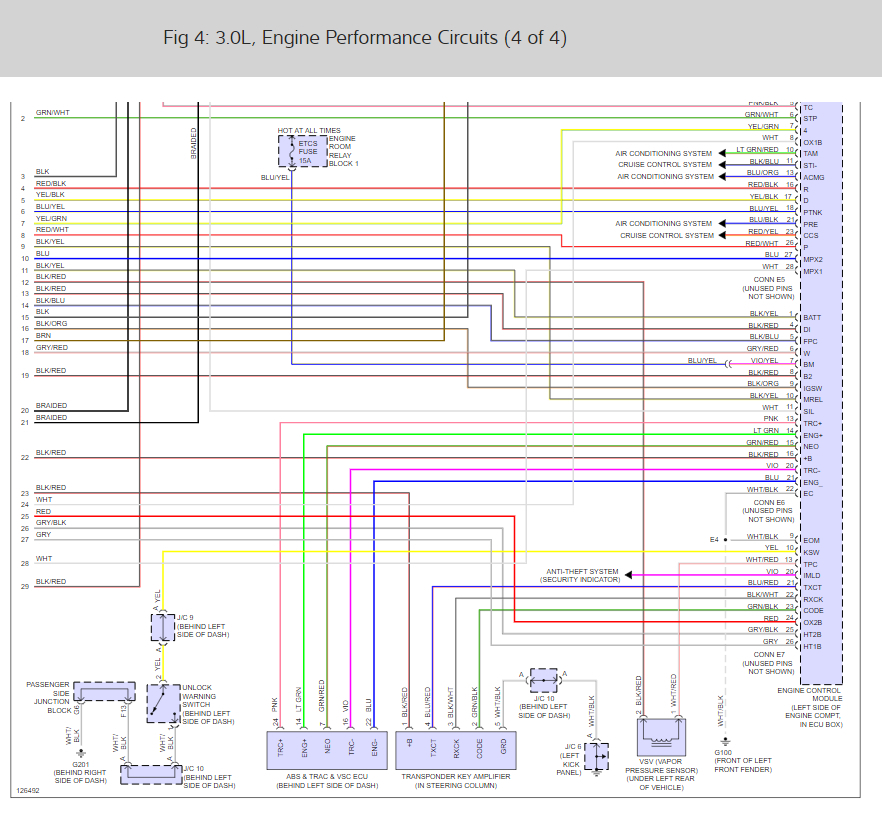882x813 pixels.
Task: Select the VSV vapor pressure sensor symbol
Action: (x=661, y=737)
